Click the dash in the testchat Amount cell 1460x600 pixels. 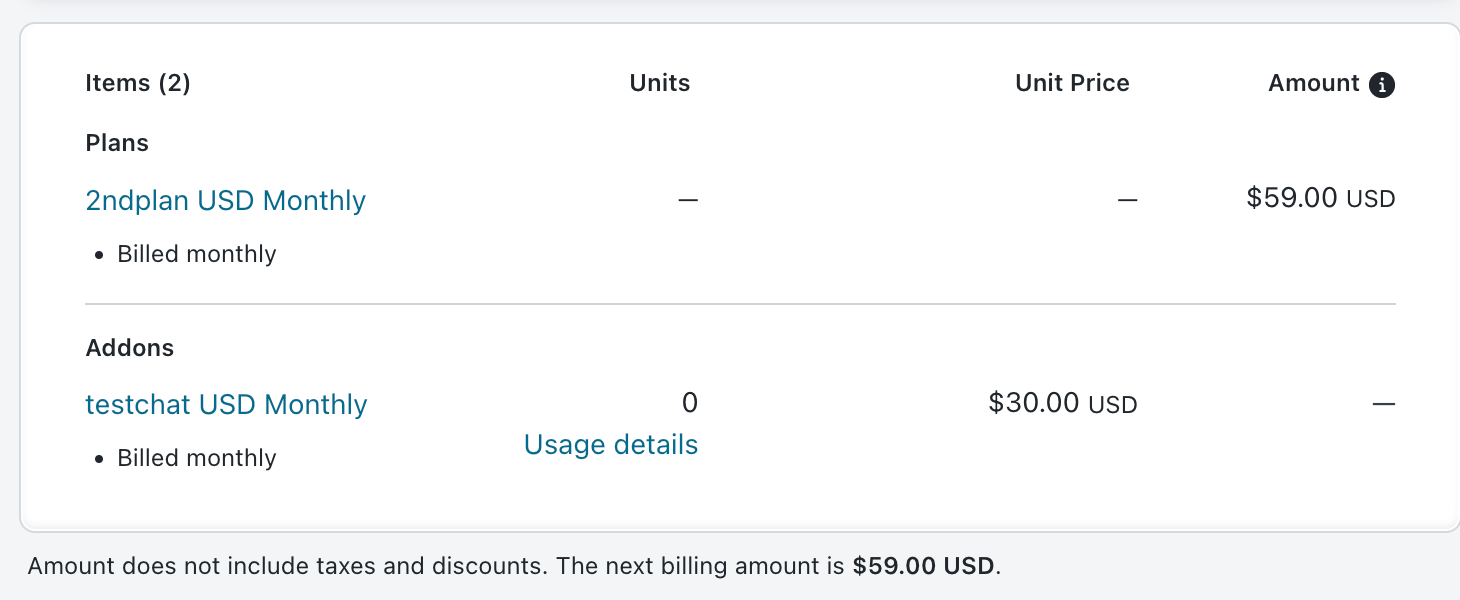[1383, 404]
